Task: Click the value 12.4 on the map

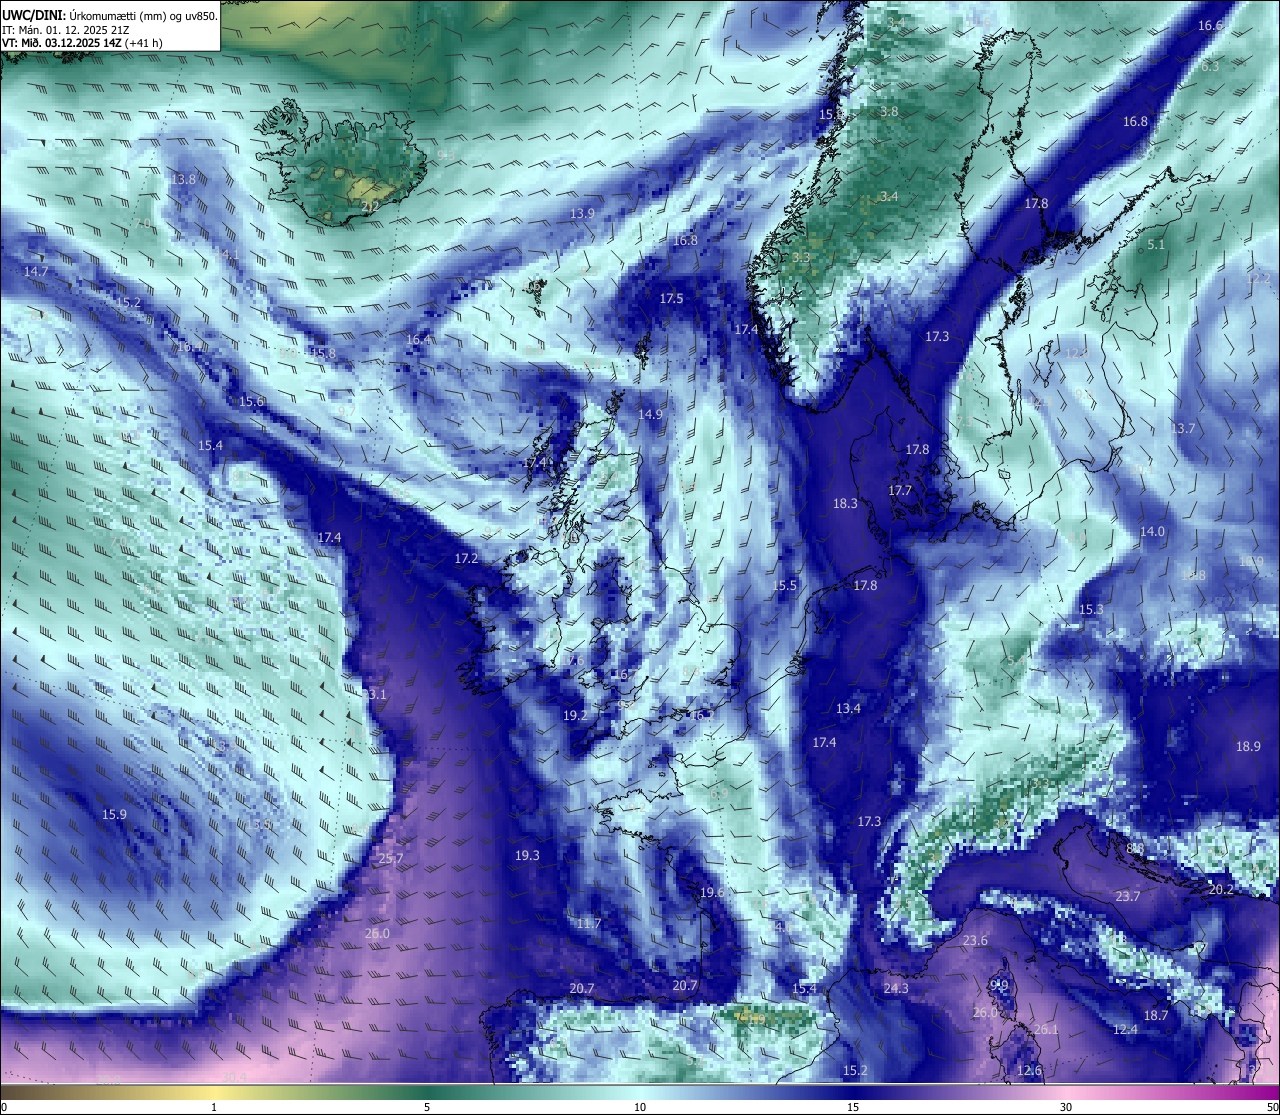Action: click(1125, 1029)
